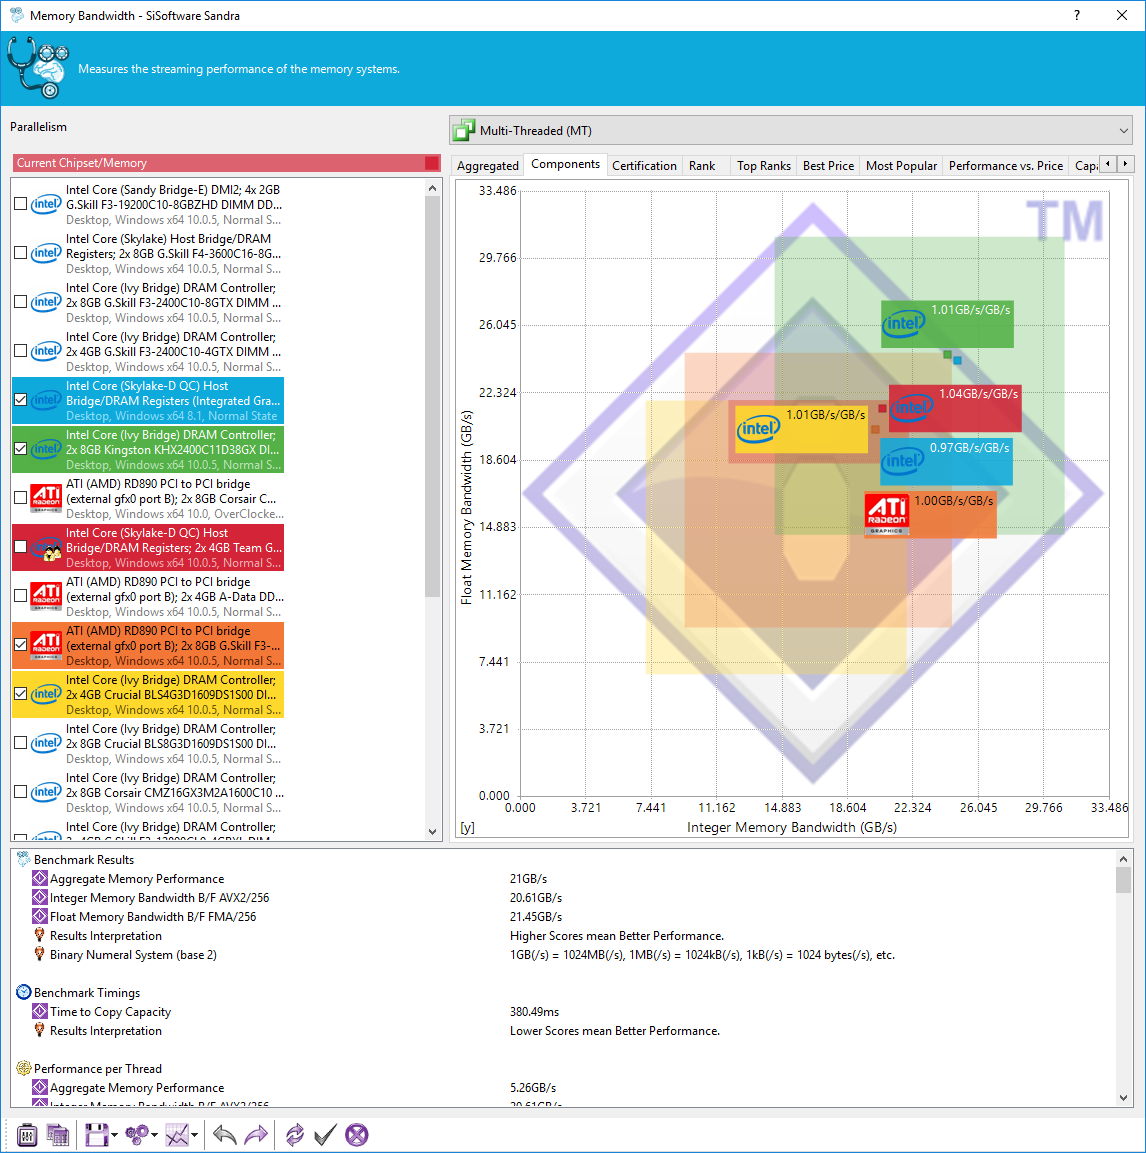Click the purple forward arrow icon
The image size is (1146, 1153).
(255, 1135)
